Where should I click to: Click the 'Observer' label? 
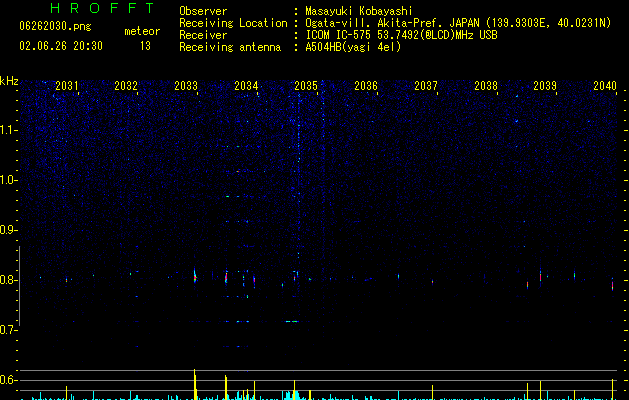point(203,11)
